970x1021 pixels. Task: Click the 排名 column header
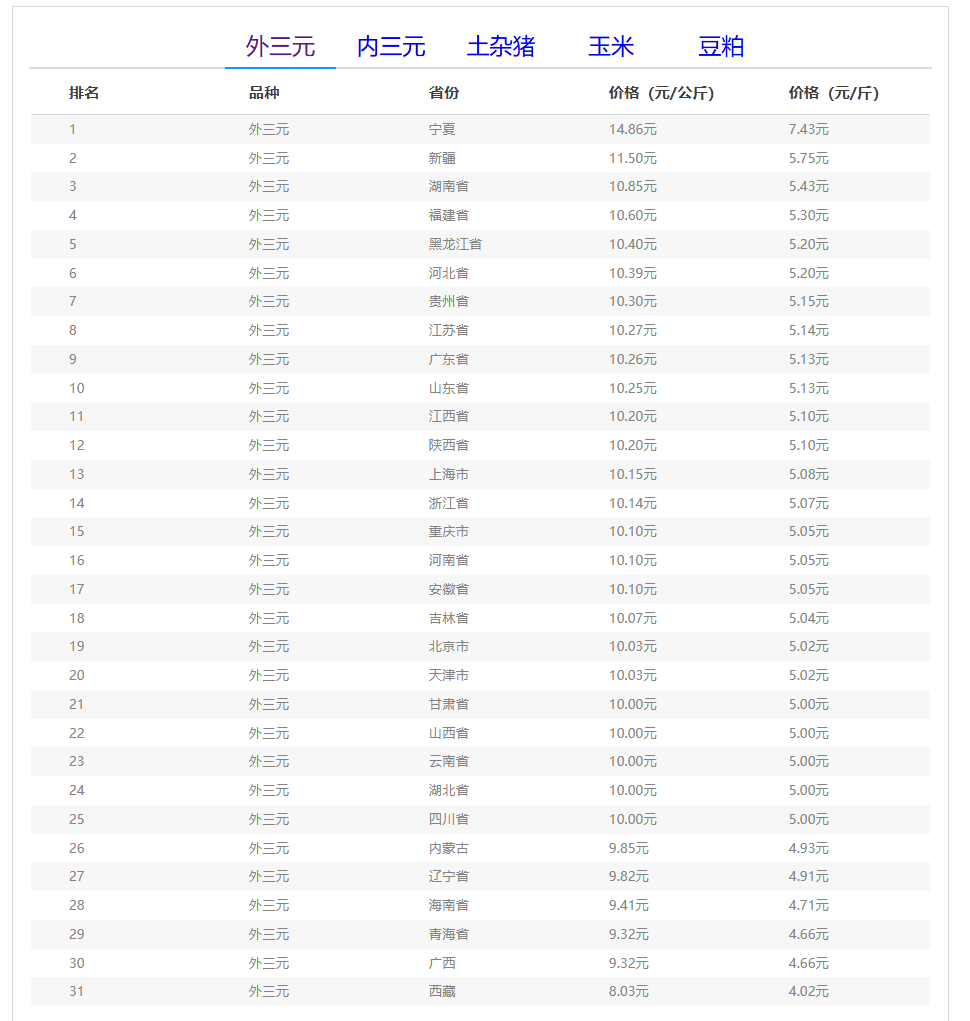[84, 93]
